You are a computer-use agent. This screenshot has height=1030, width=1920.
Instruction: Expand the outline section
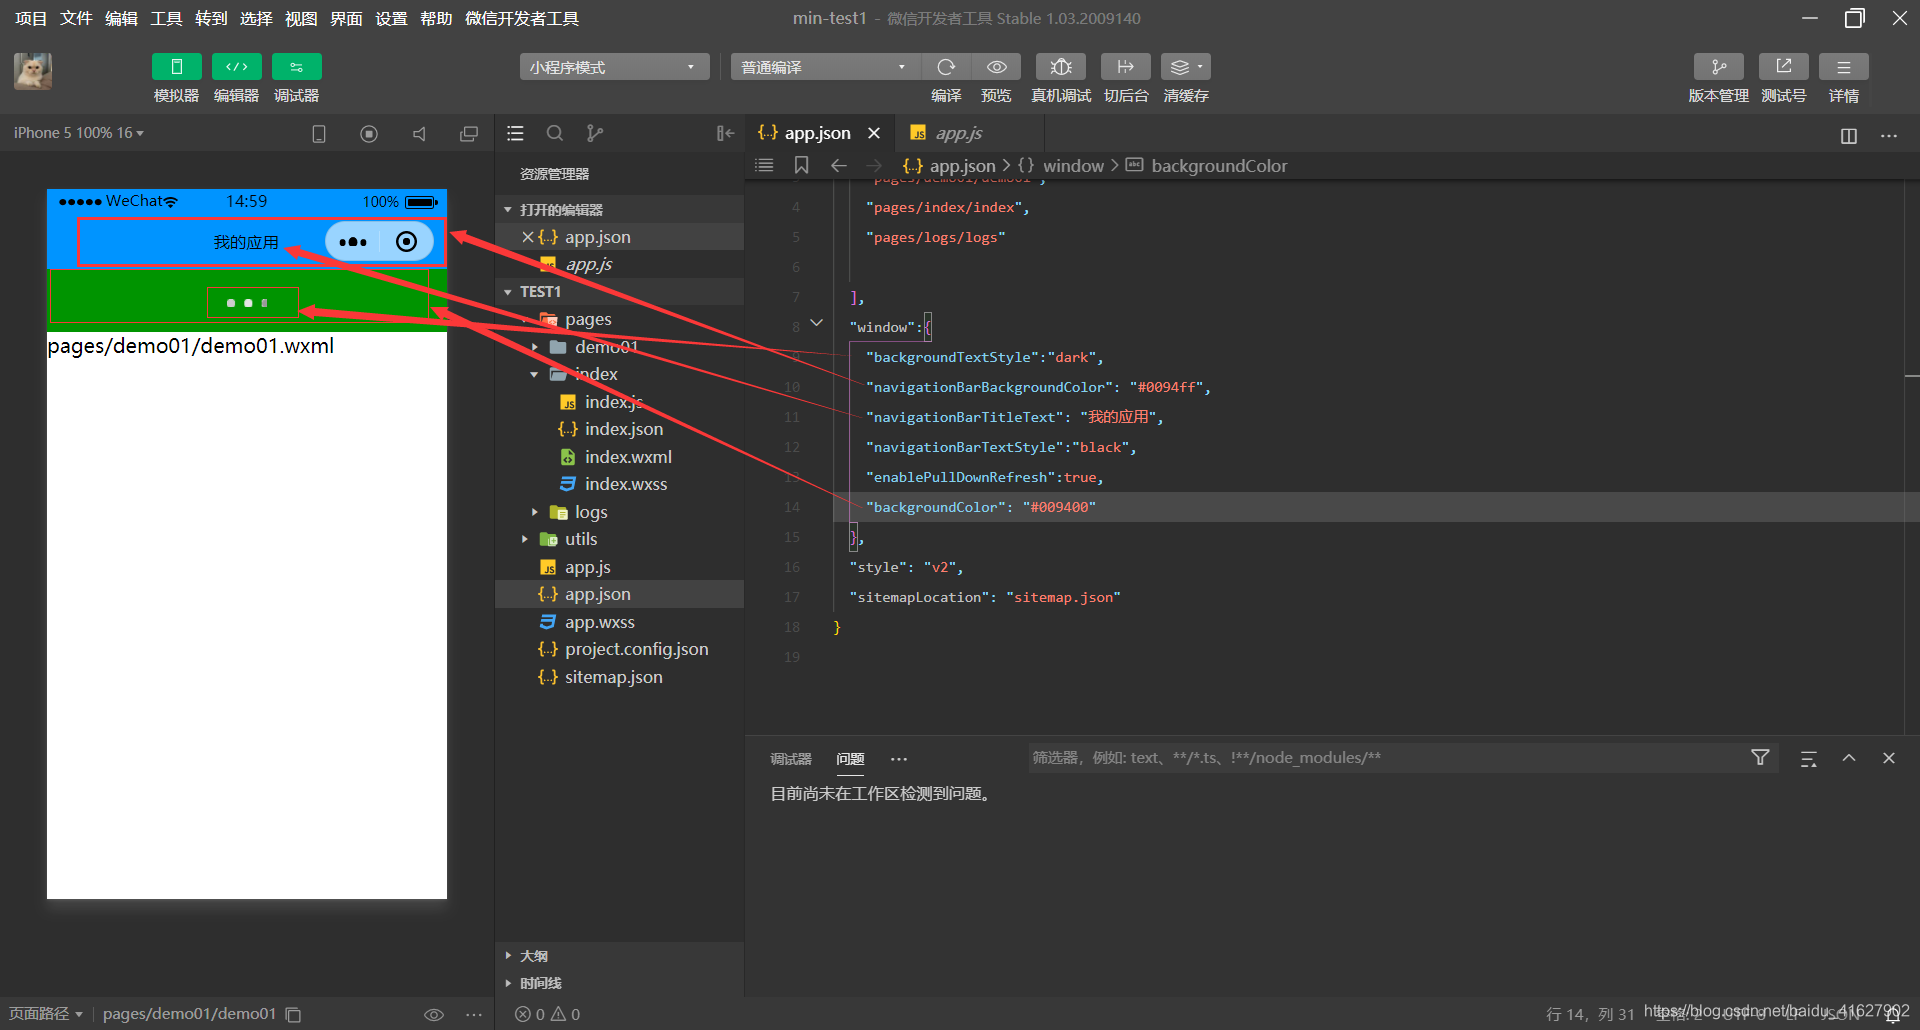coord(508,956)
